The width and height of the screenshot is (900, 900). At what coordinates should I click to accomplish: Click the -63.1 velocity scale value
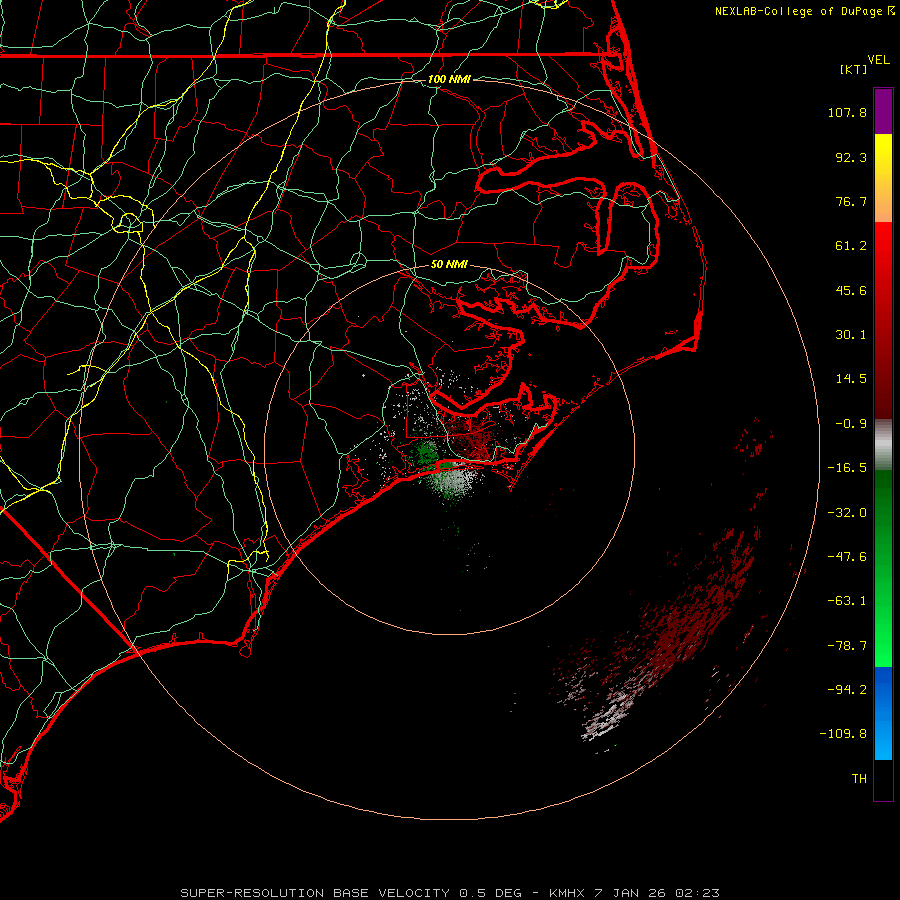pyautogui.click(x=847, y=601)
